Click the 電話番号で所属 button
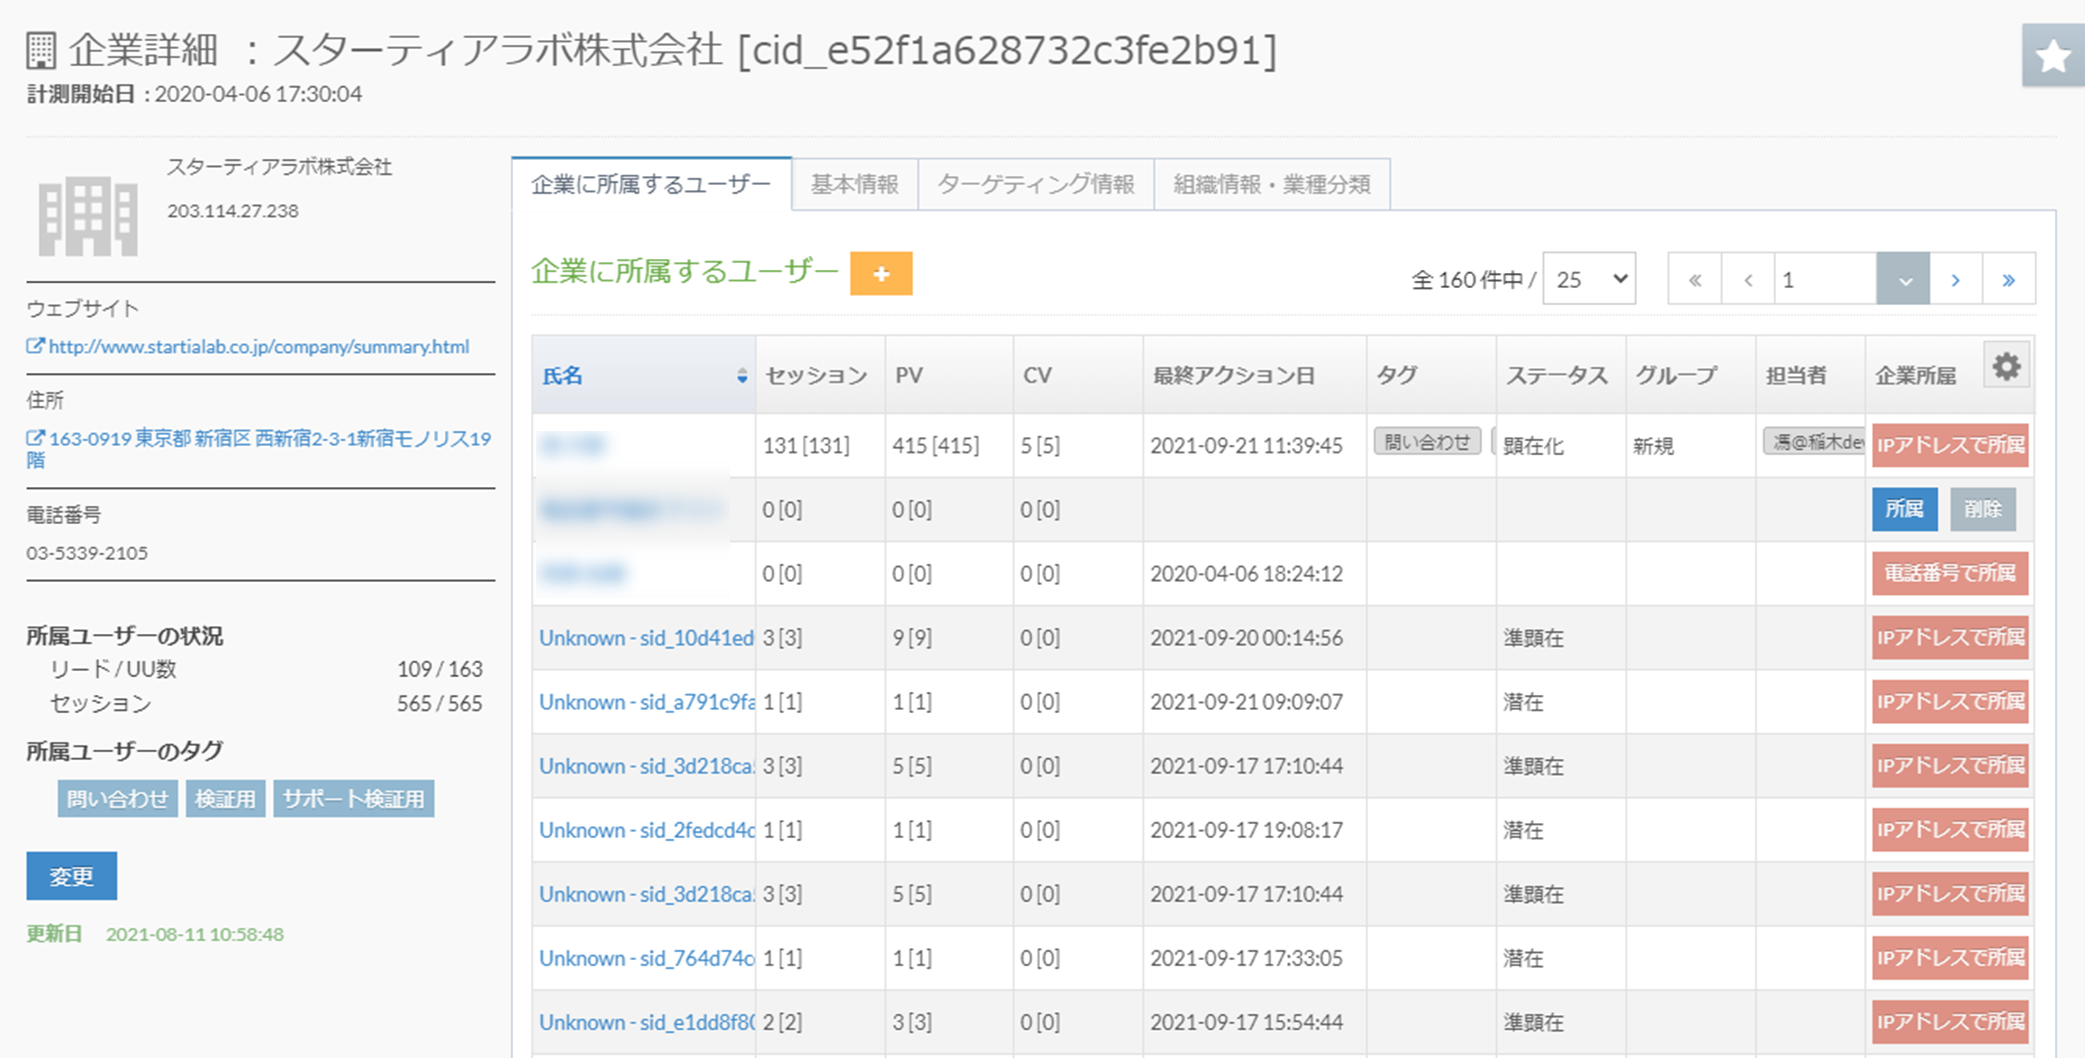Viewport: 2085px width, 1058px height. click(1950, 573)
